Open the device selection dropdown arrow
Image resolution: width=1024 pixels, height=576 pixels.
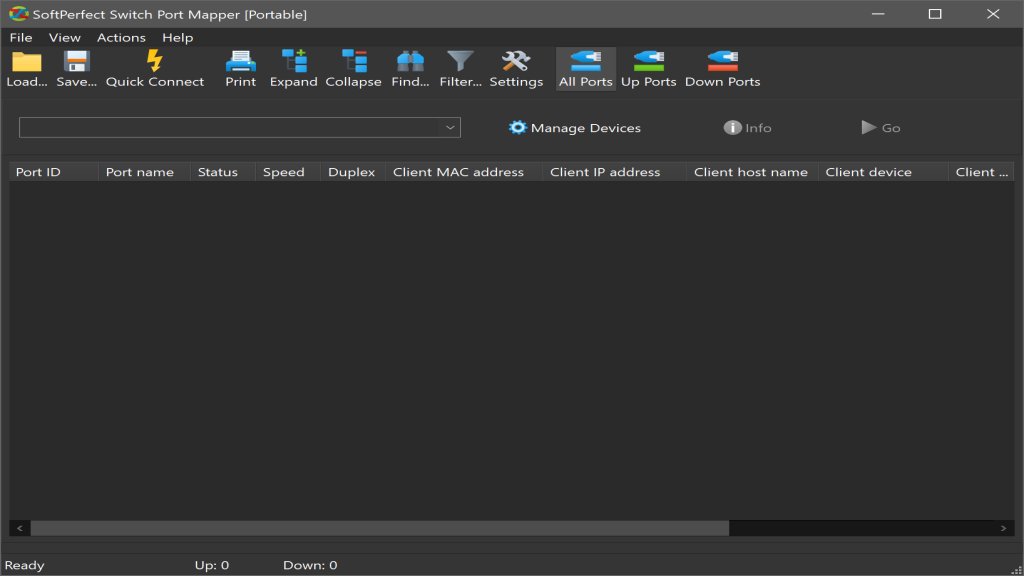coord(450,127)
